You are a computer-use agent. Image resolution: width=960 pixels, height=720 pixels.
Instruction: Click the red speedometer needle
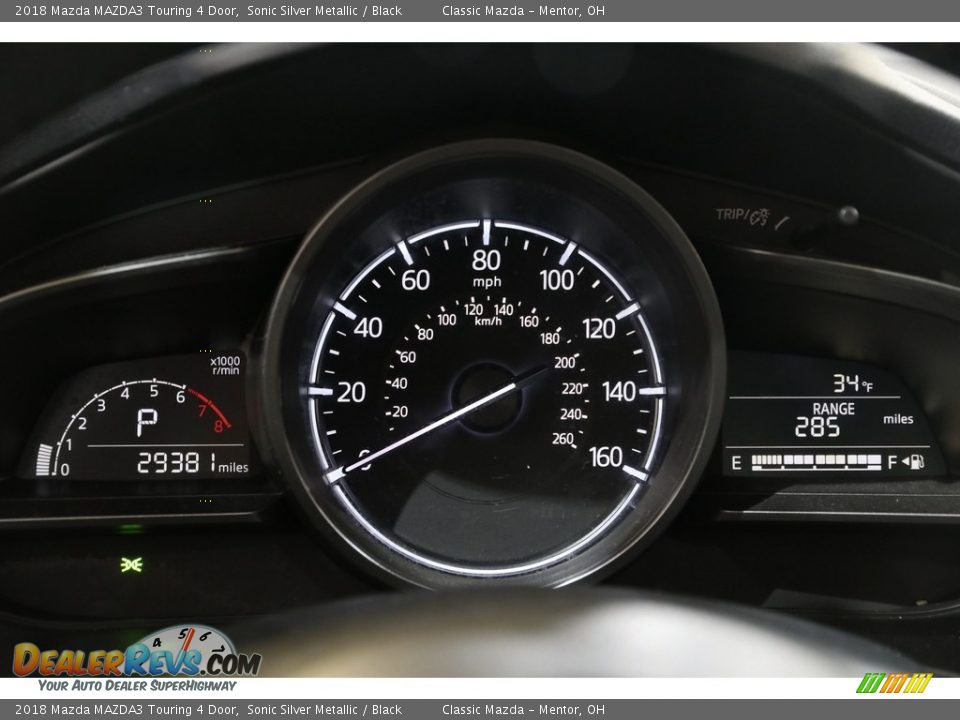point(440,424)
